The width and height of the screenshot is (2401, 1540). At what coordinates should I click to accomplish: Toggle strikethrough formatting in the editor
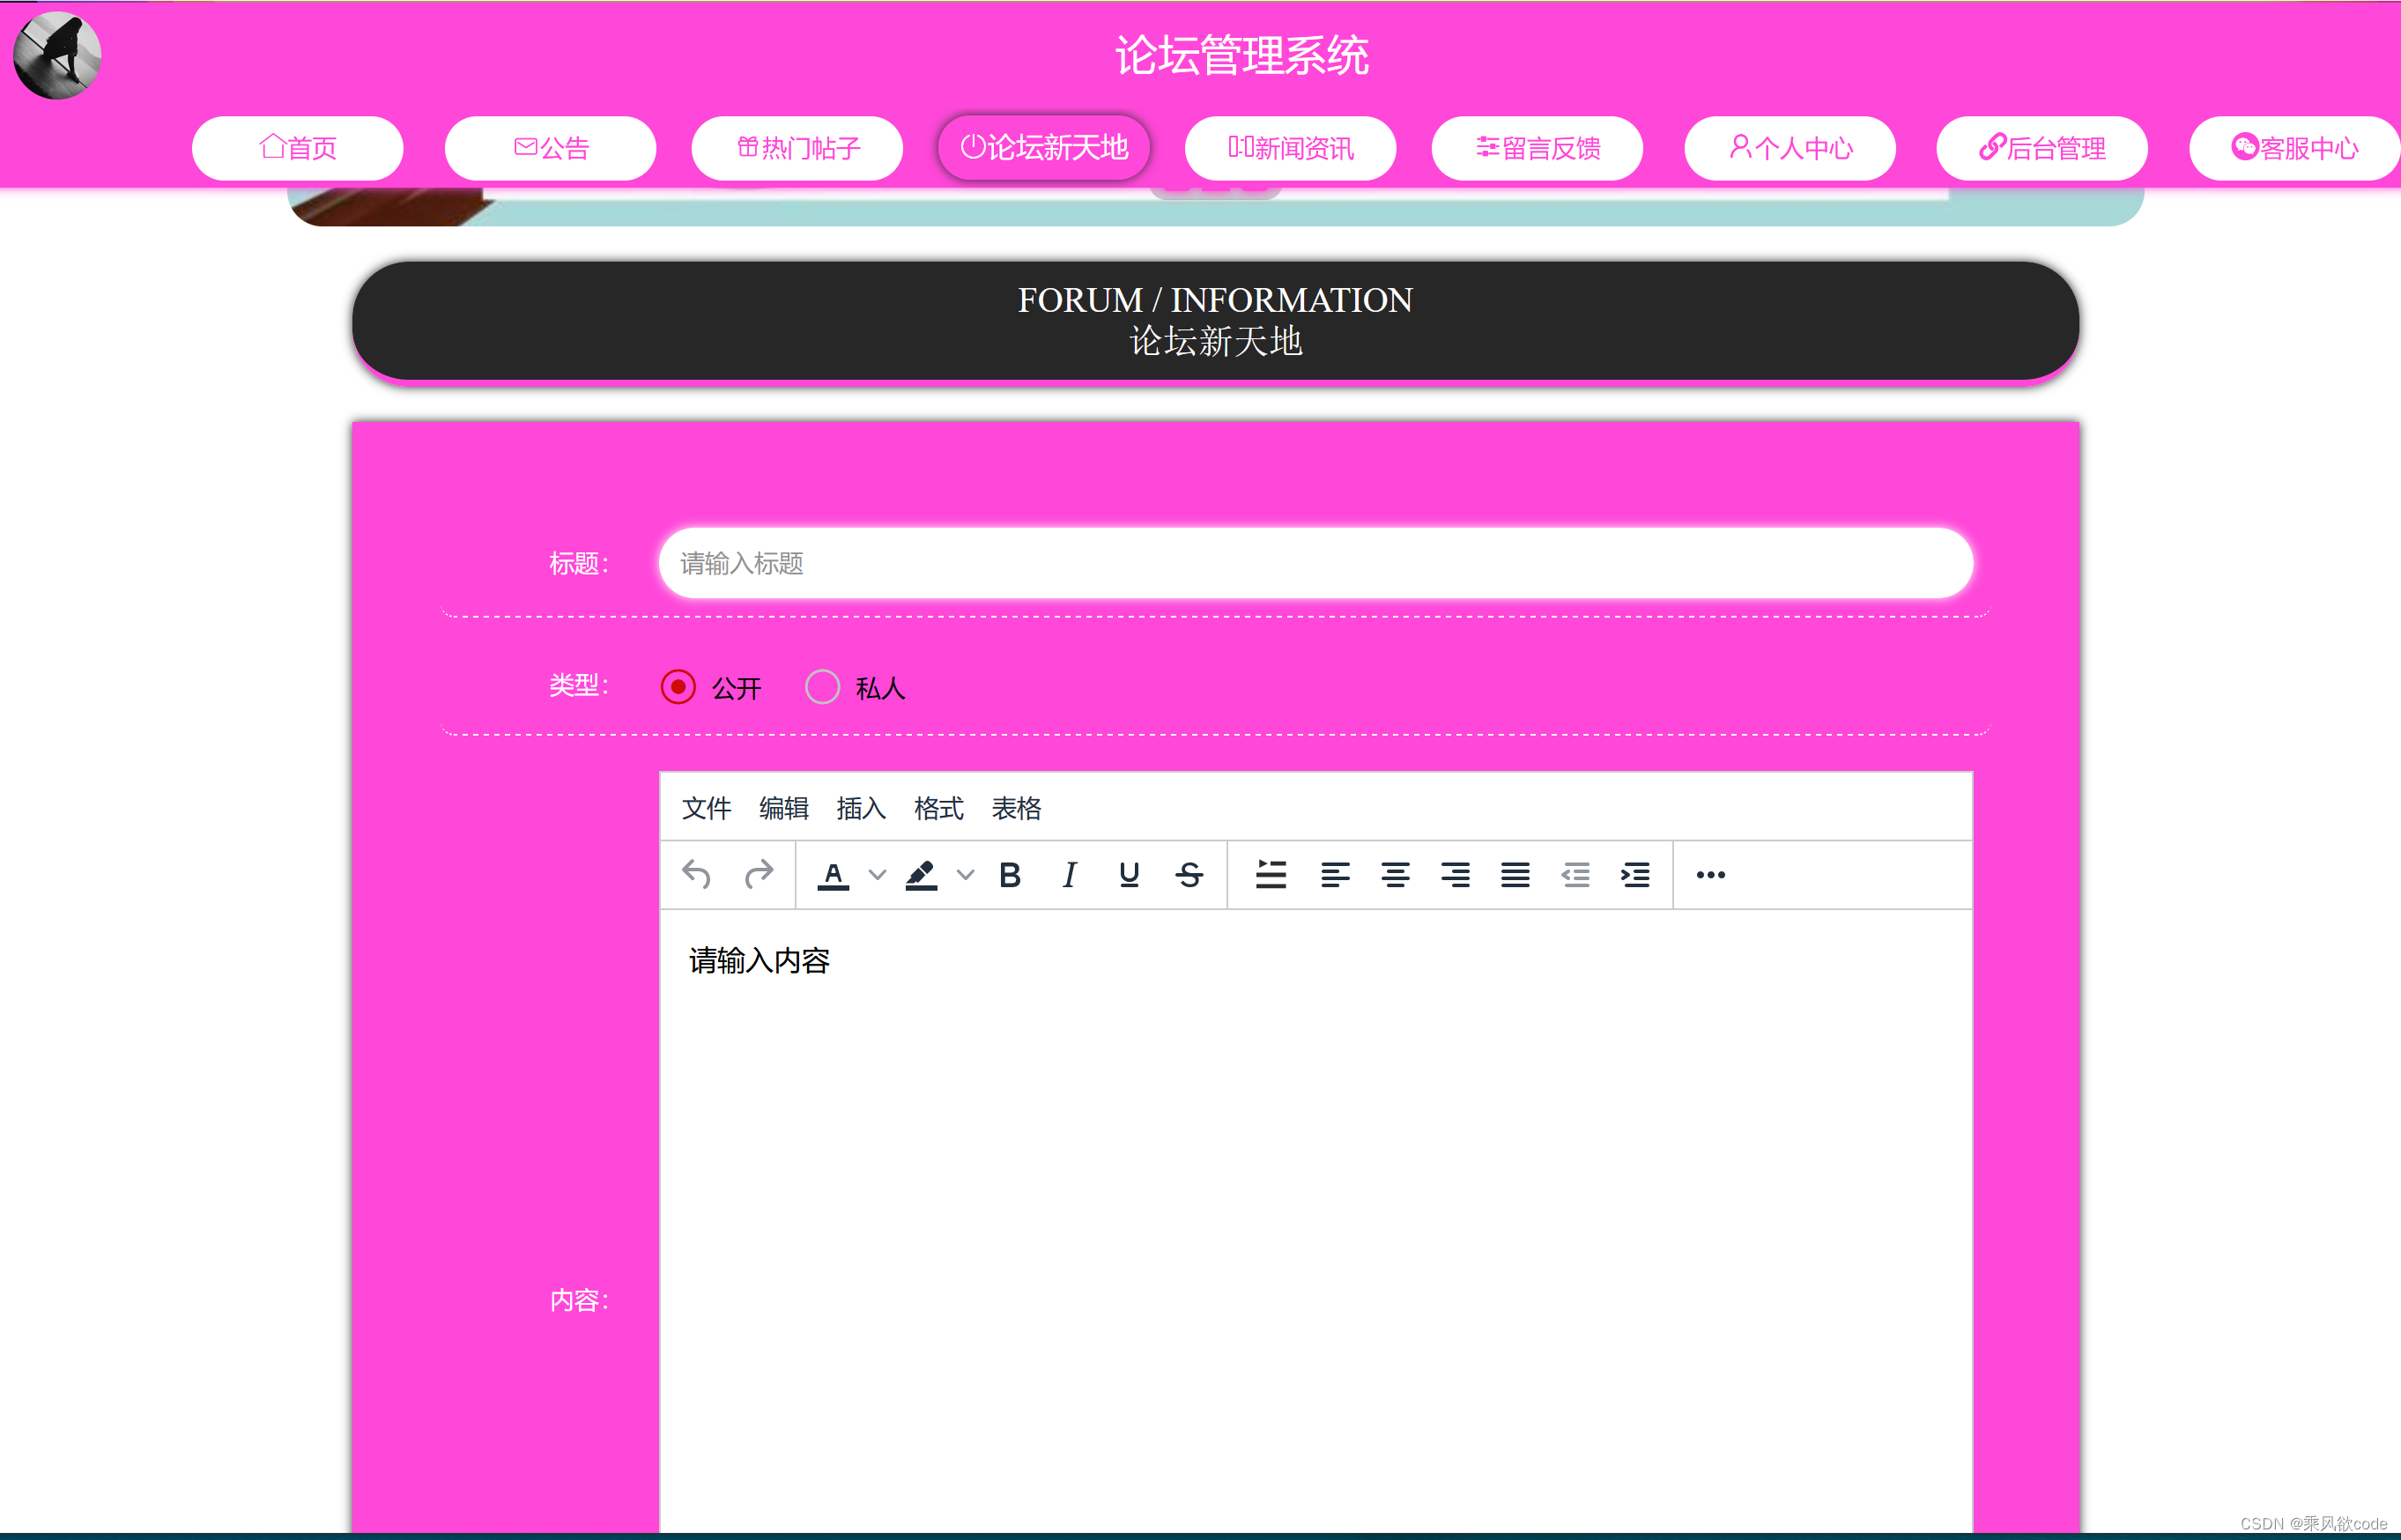click(1190, 875)
